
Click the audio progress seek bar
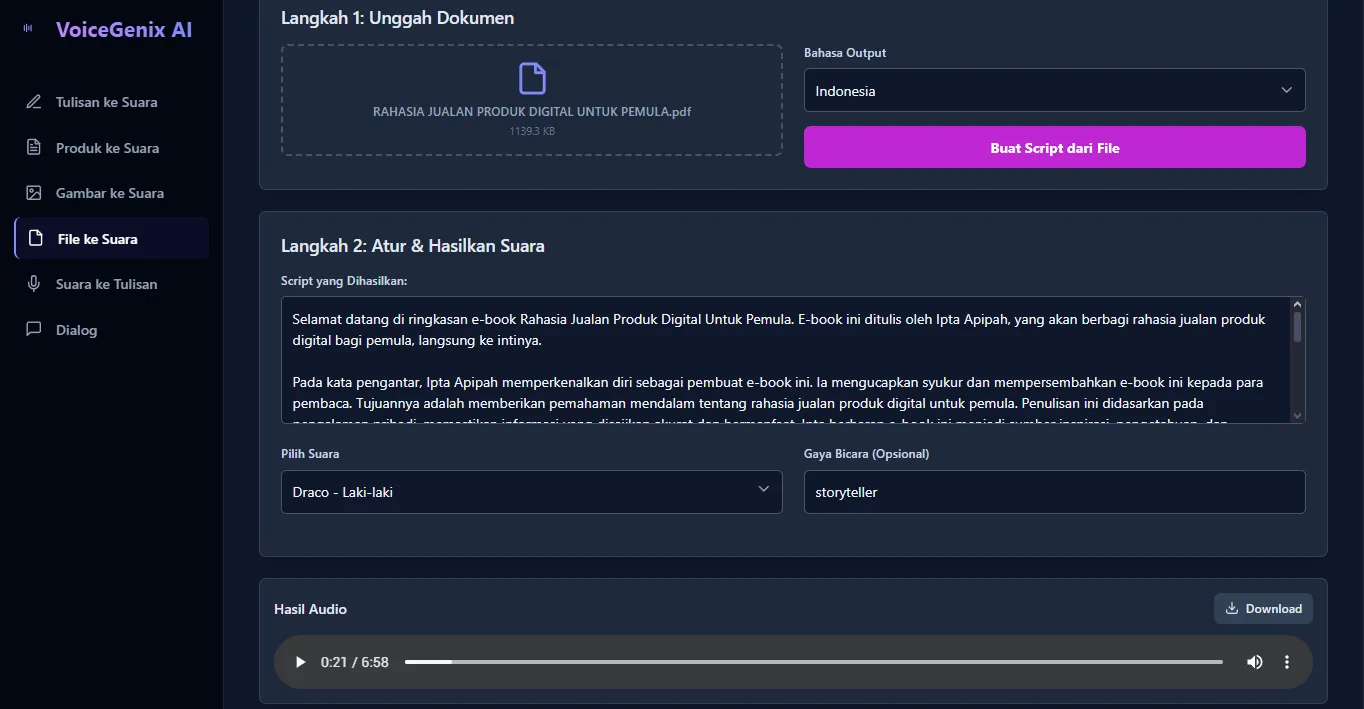tap(813, 662)
